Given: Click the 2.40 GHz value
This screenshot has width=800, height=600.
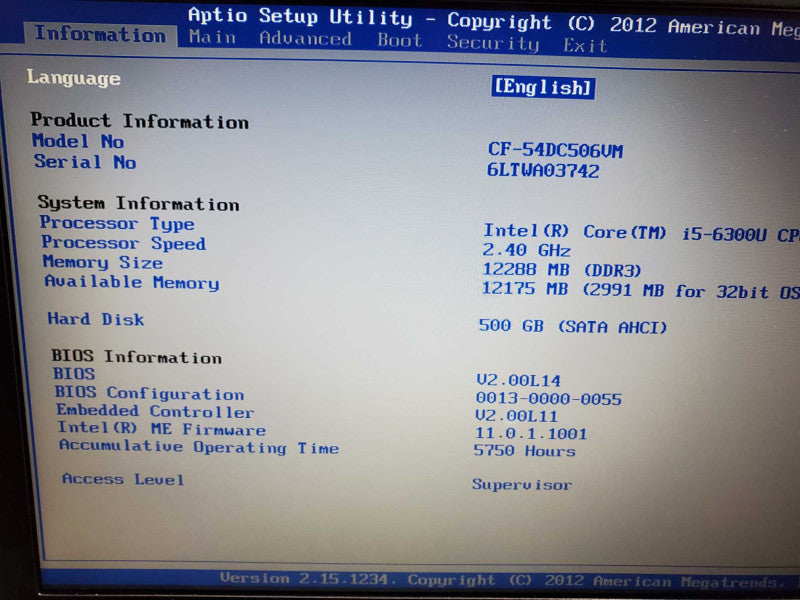Looking at the screenshot, I should pos(527,250).
